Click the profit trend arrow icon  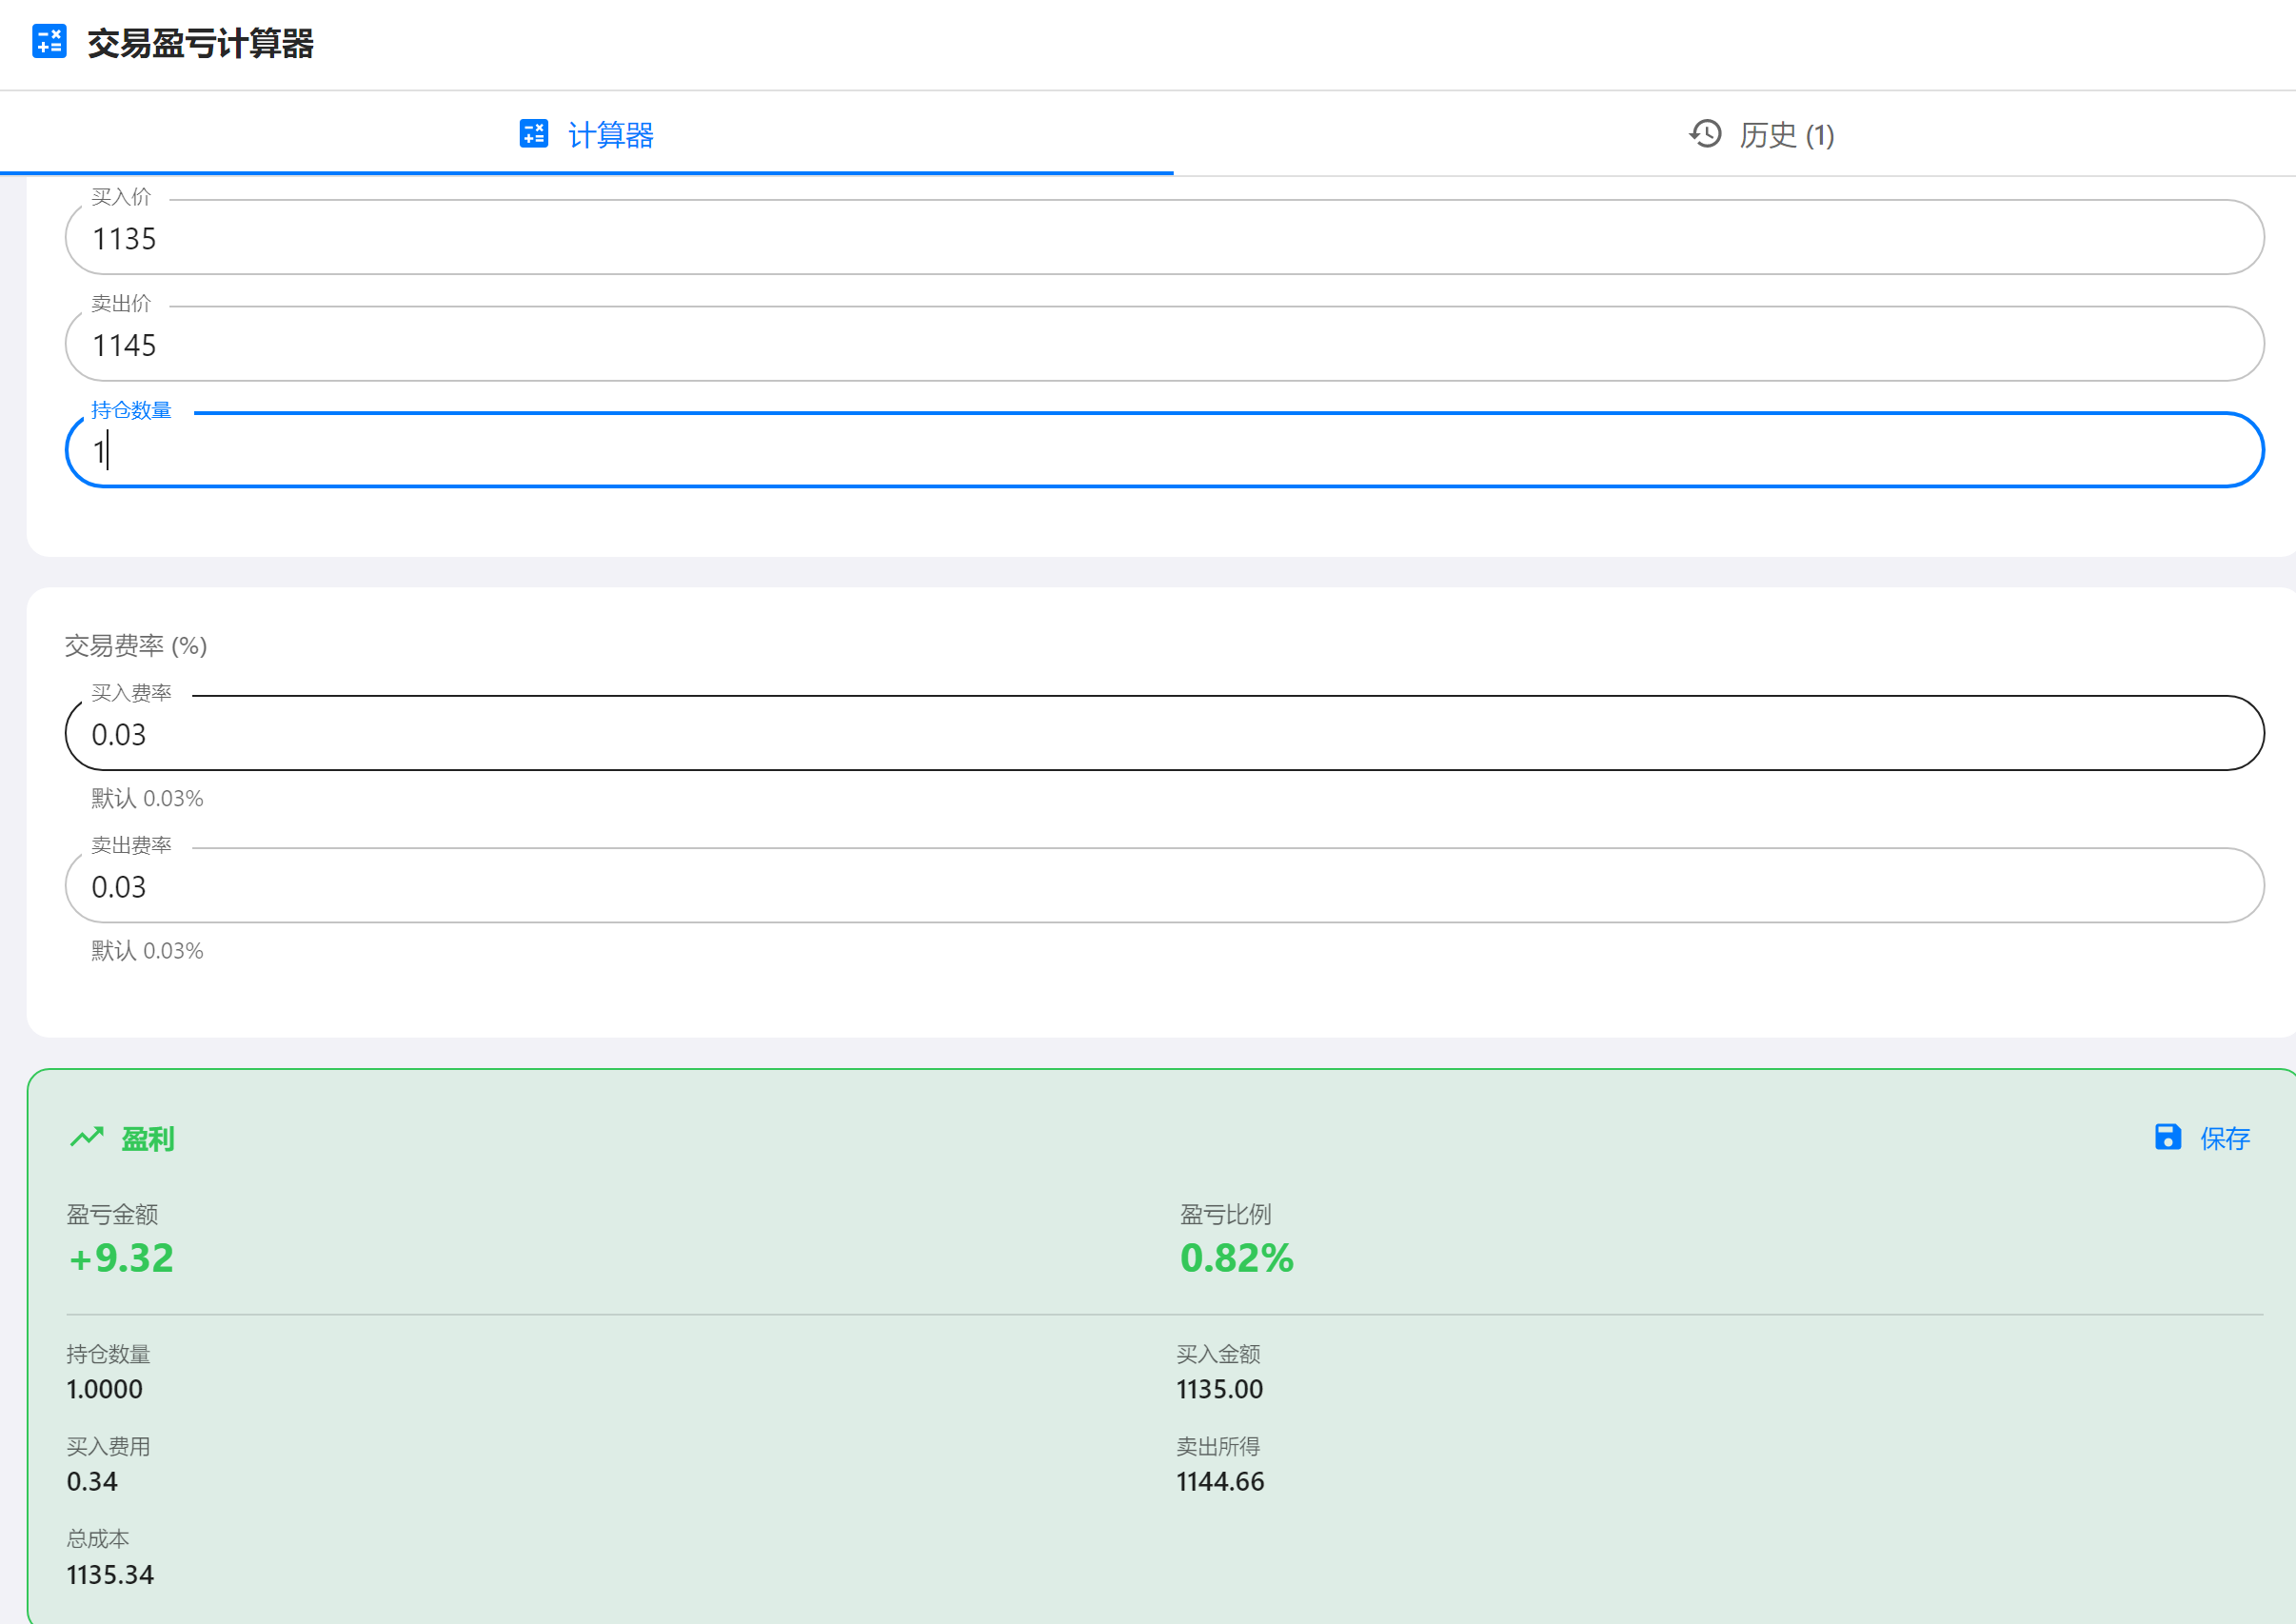(x=87, y=1137)
